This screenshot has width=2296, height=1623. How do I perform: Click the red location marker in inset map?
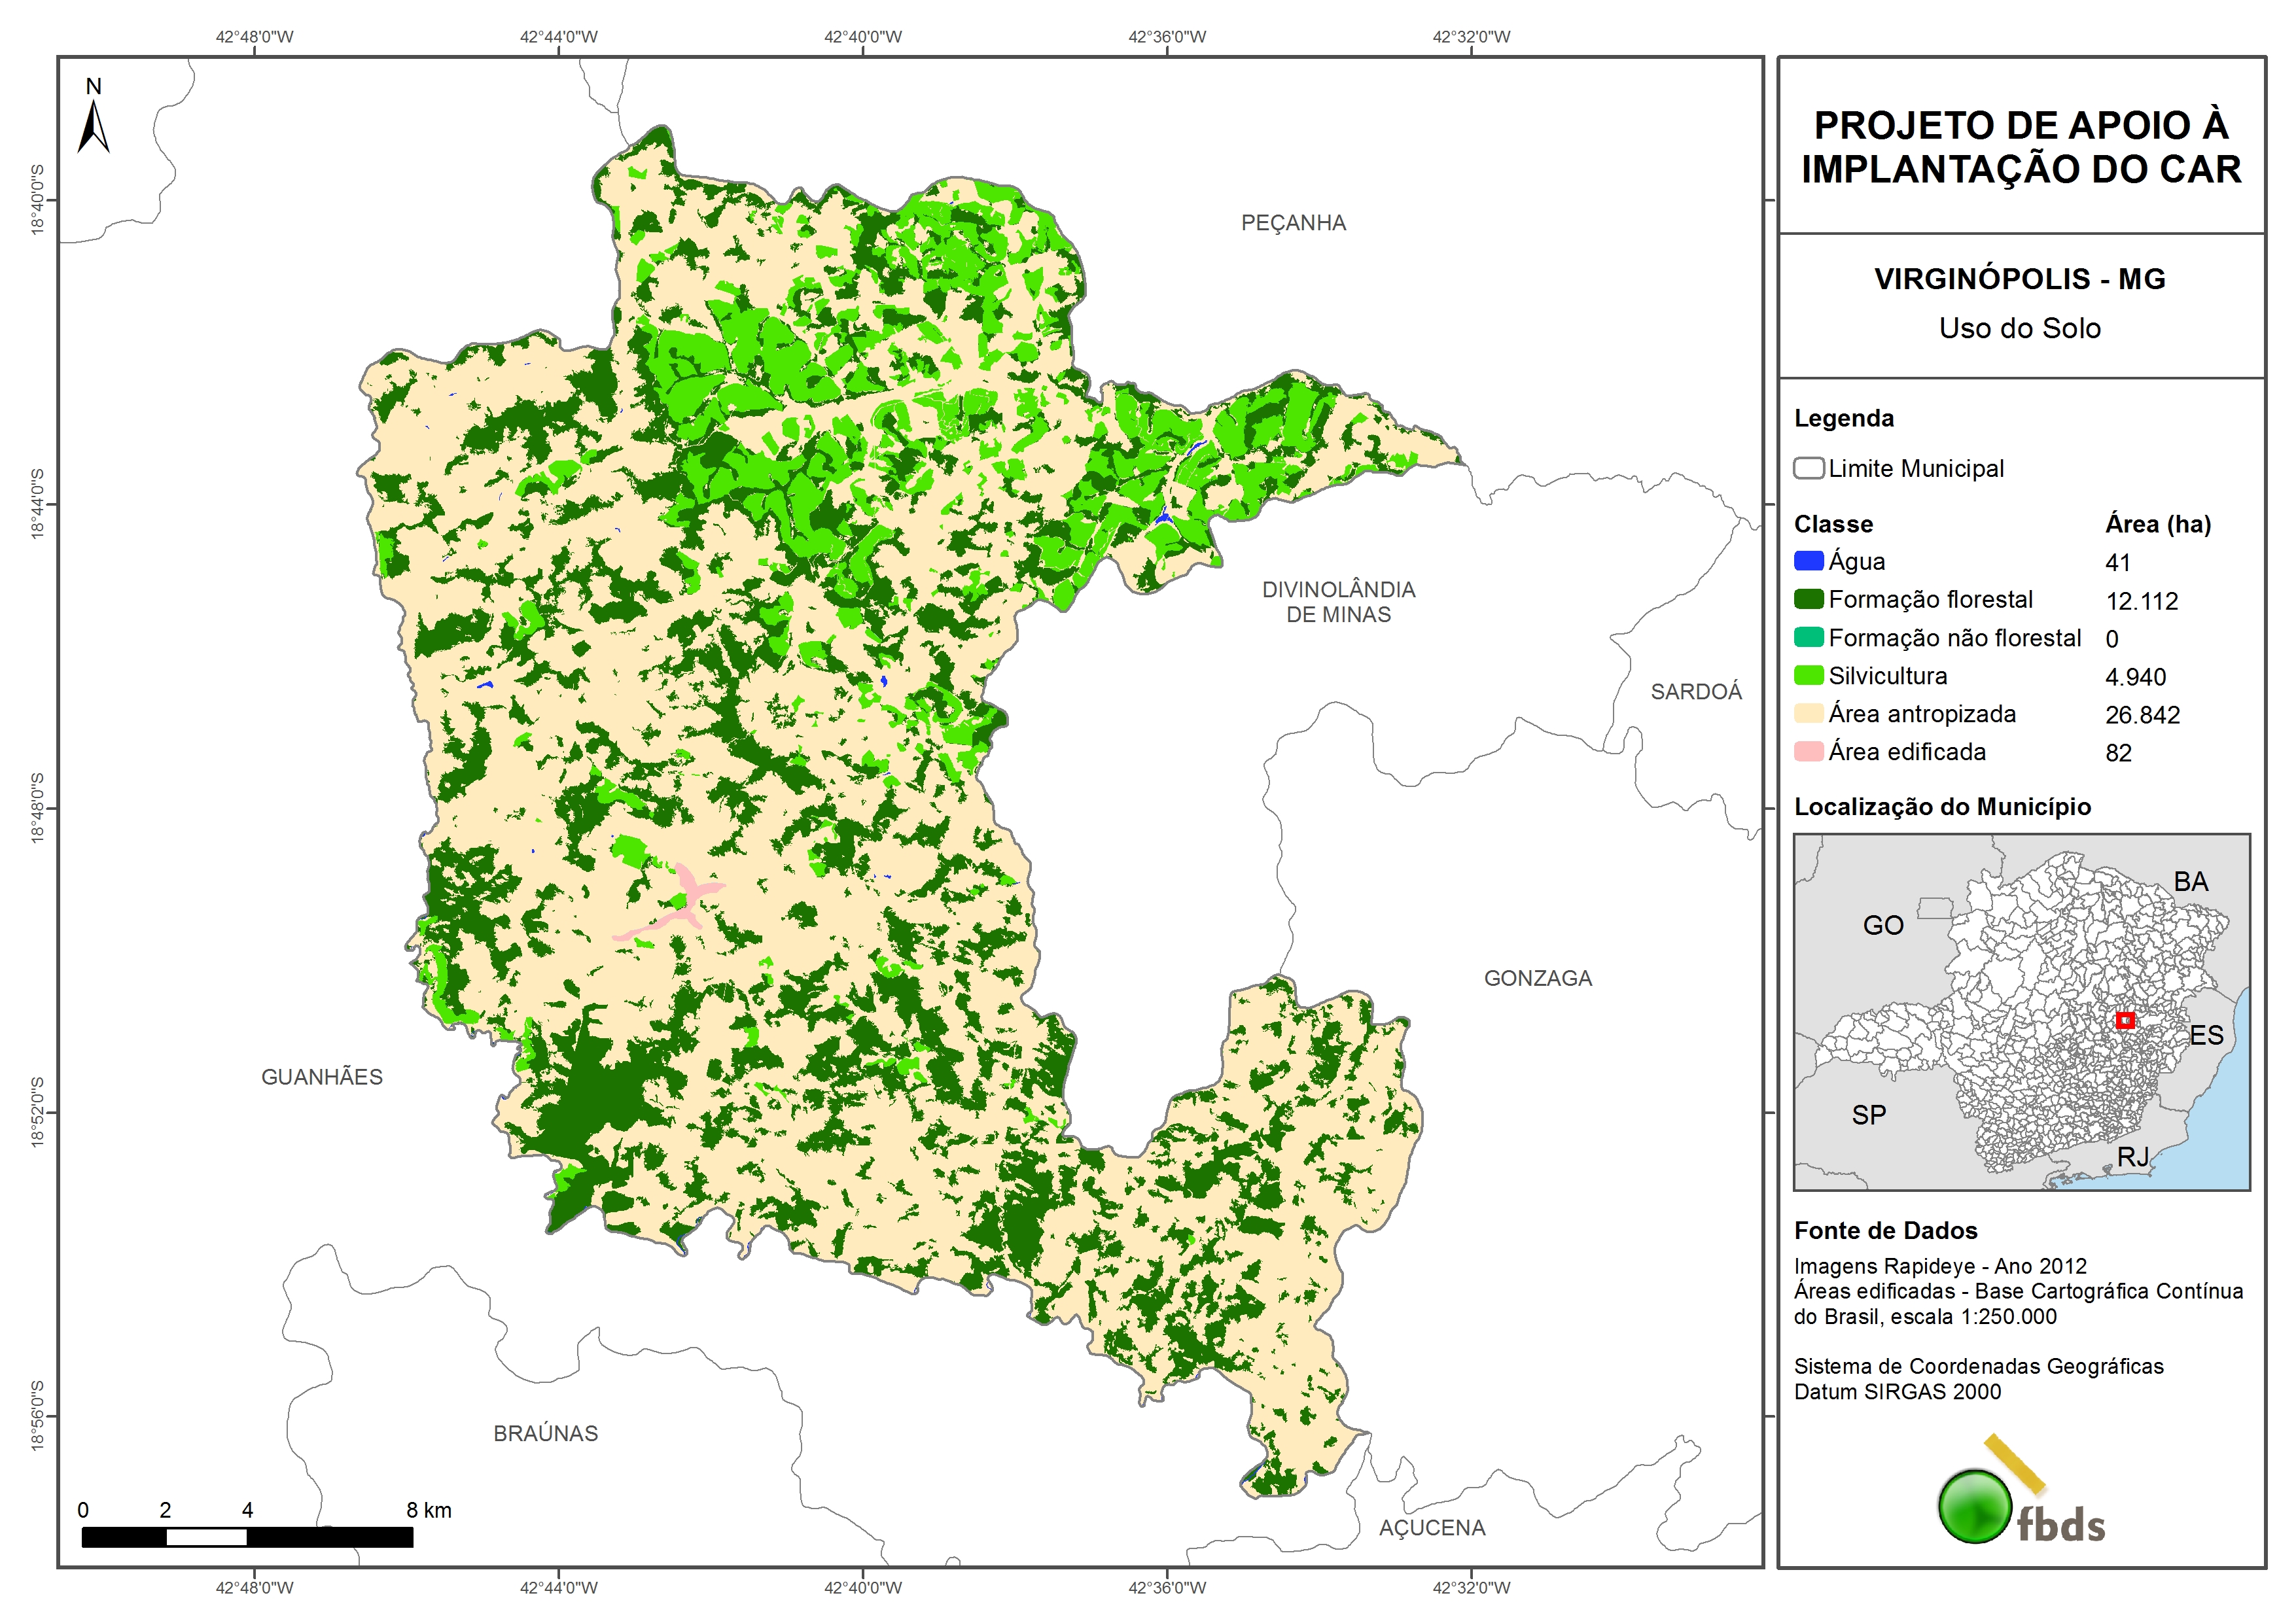coord(2125,1020)
